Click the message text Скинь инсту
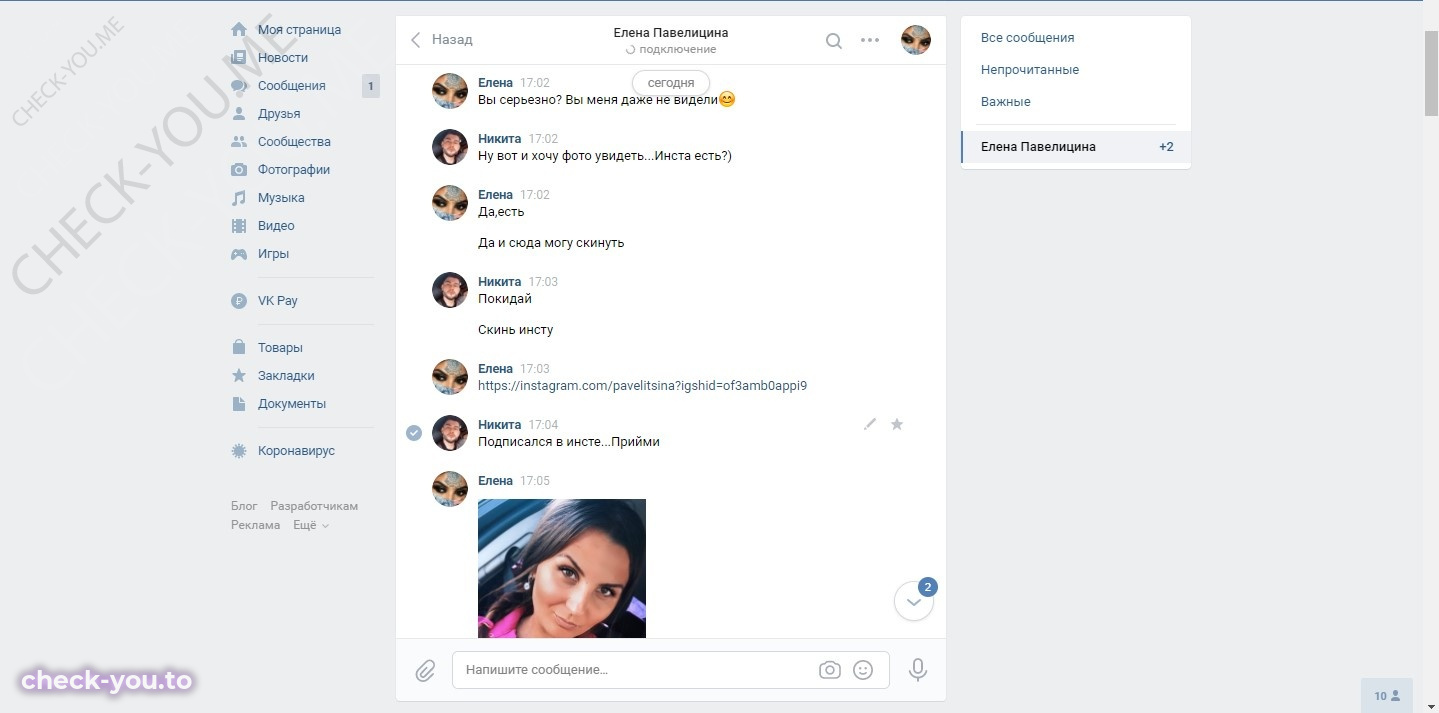 pos(515,330)
